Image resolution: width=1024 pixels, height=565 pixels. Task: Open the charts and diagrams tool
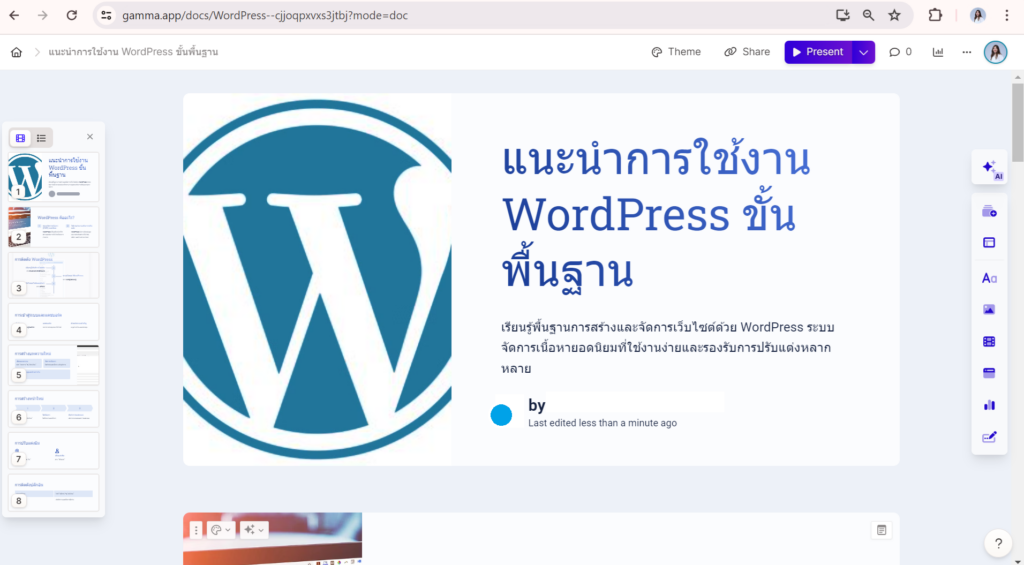coord(989,405)
